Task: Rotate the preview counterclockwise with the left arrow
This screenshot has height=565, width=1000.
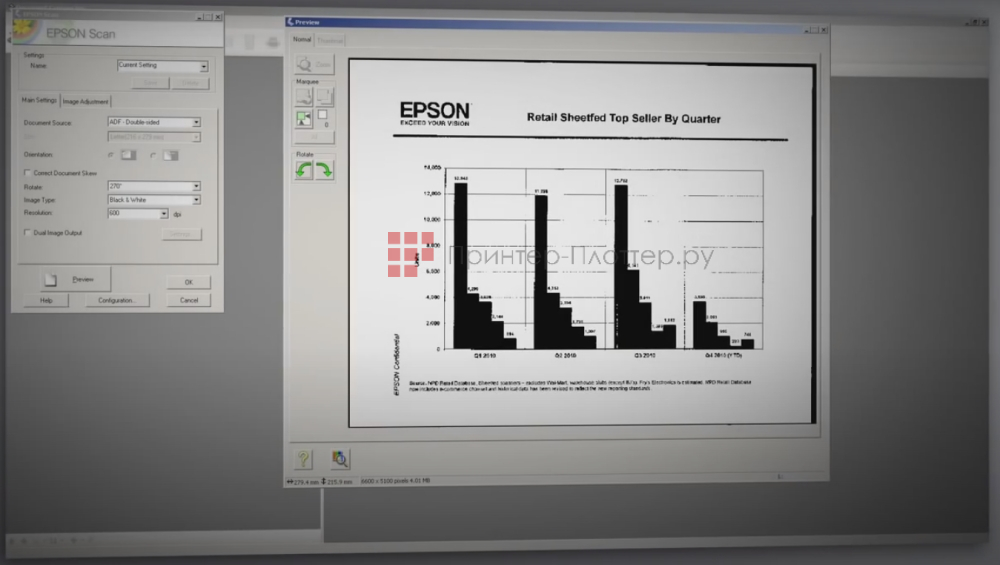Action: coord(303,170)
